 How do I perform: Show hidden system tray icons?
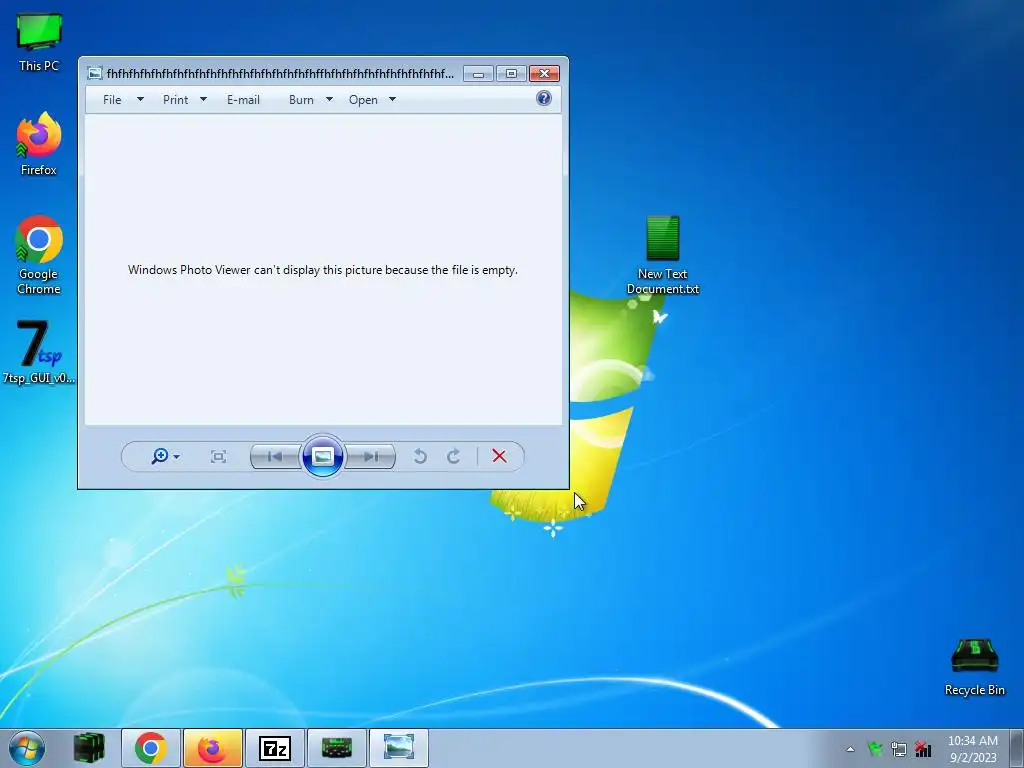coord(850,749)
